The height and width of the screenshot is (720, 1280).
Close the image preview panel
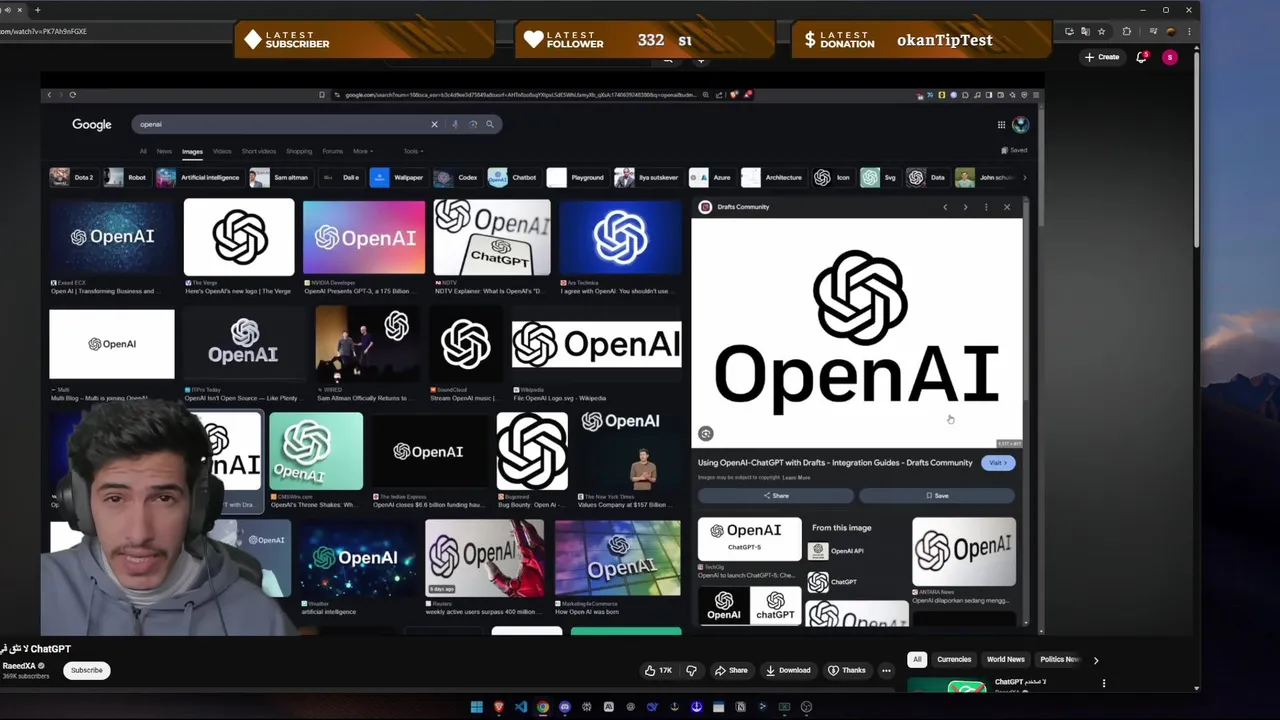pos(1007,207)
